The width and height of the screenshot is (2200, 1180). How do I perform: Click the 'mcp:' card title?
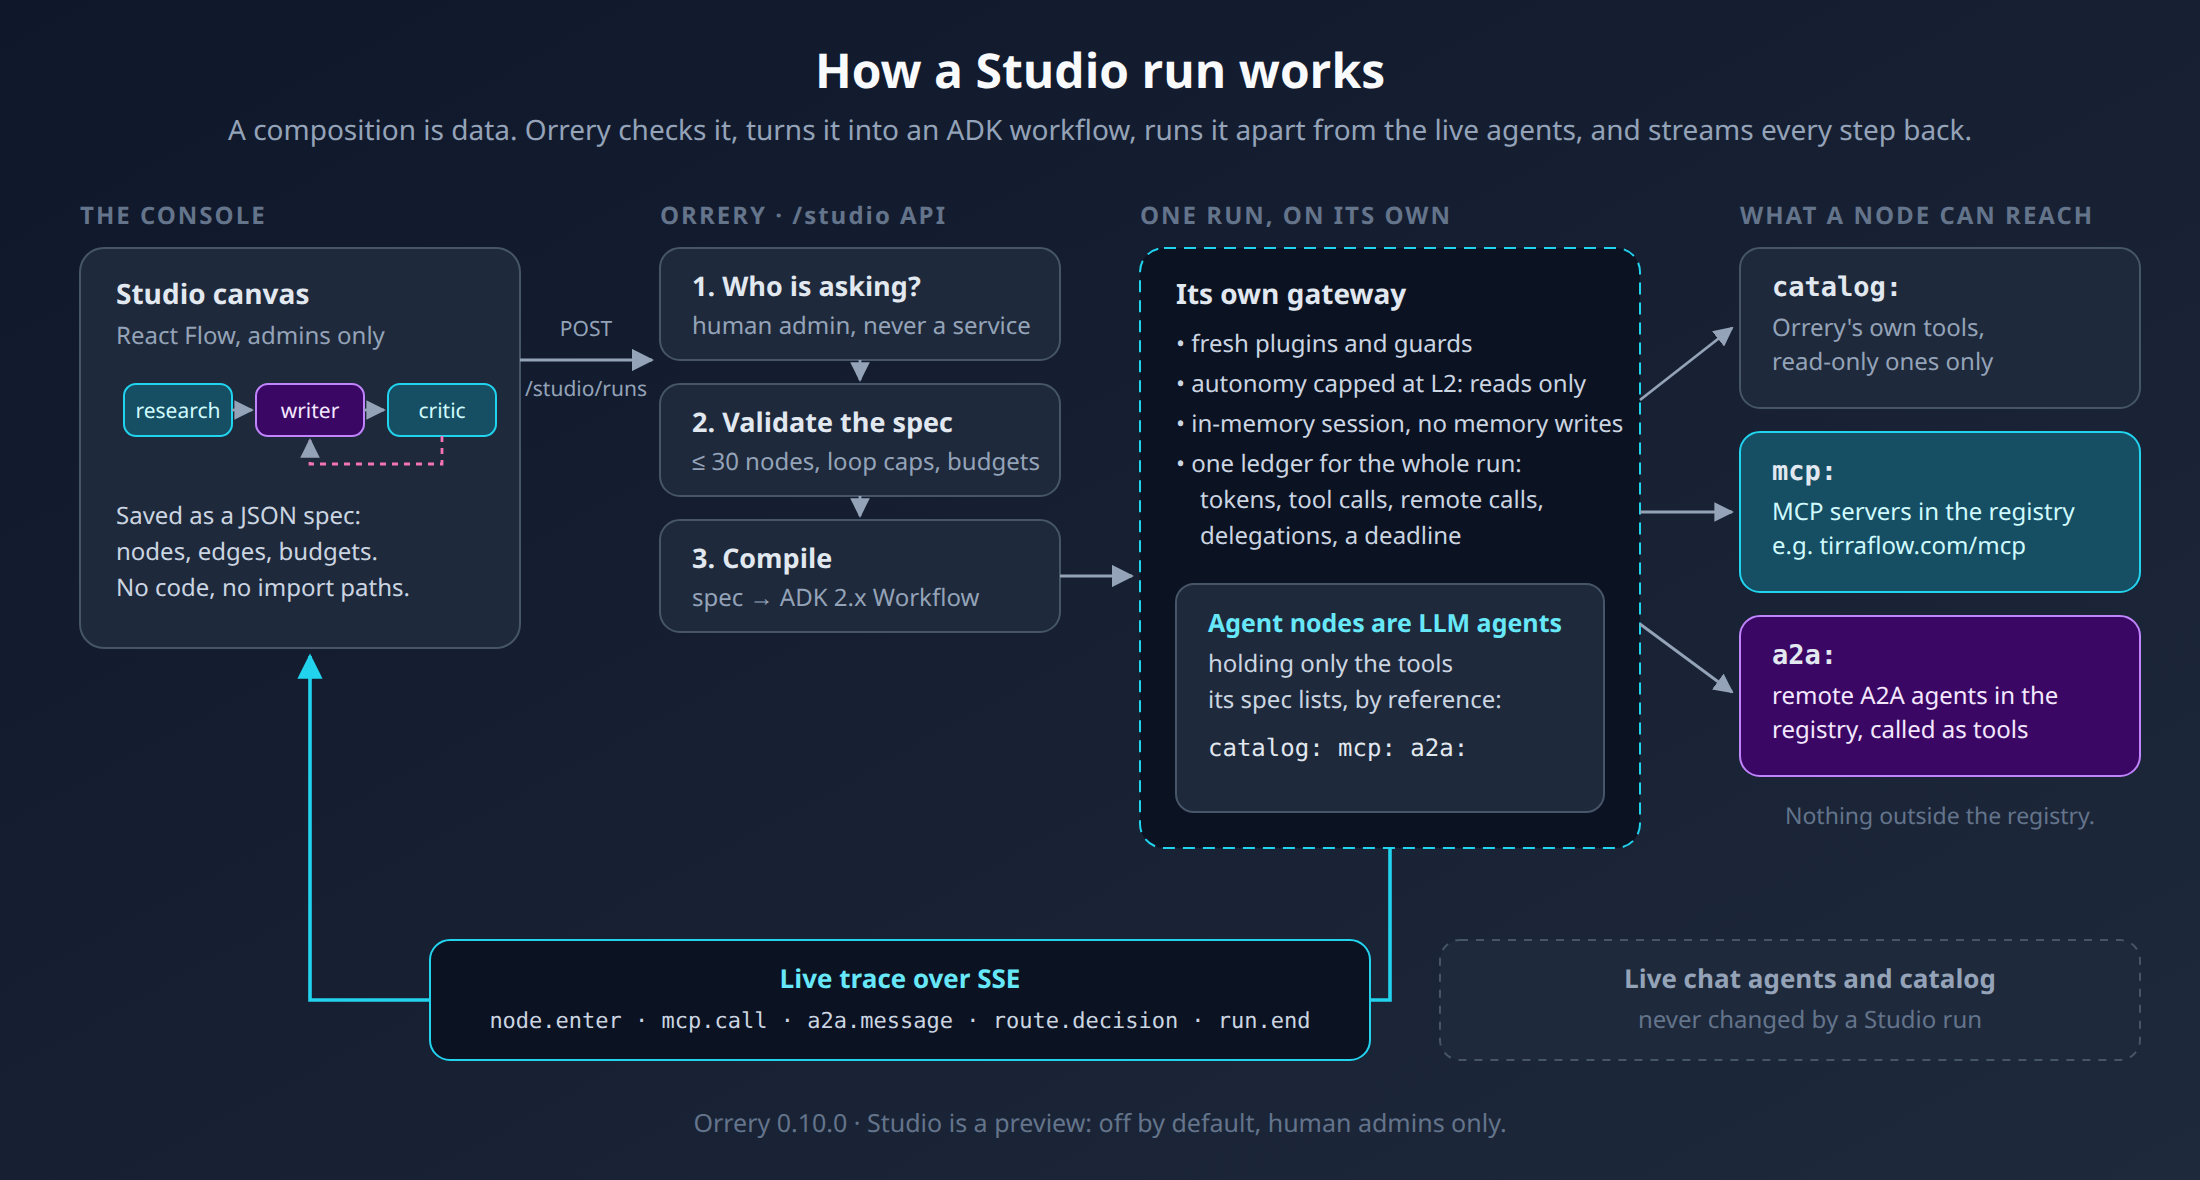[x=1804, y=471]
